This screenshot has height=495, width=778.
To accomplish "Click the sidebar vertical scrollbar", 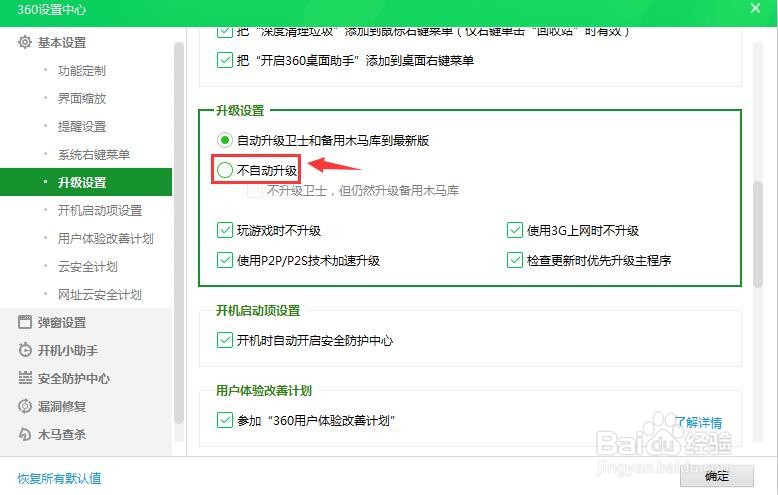I will tap(179, 233).
